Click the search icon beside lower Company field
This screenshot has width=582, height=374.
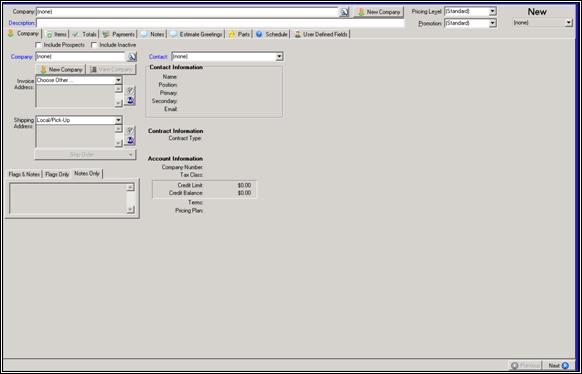(132, 57)
